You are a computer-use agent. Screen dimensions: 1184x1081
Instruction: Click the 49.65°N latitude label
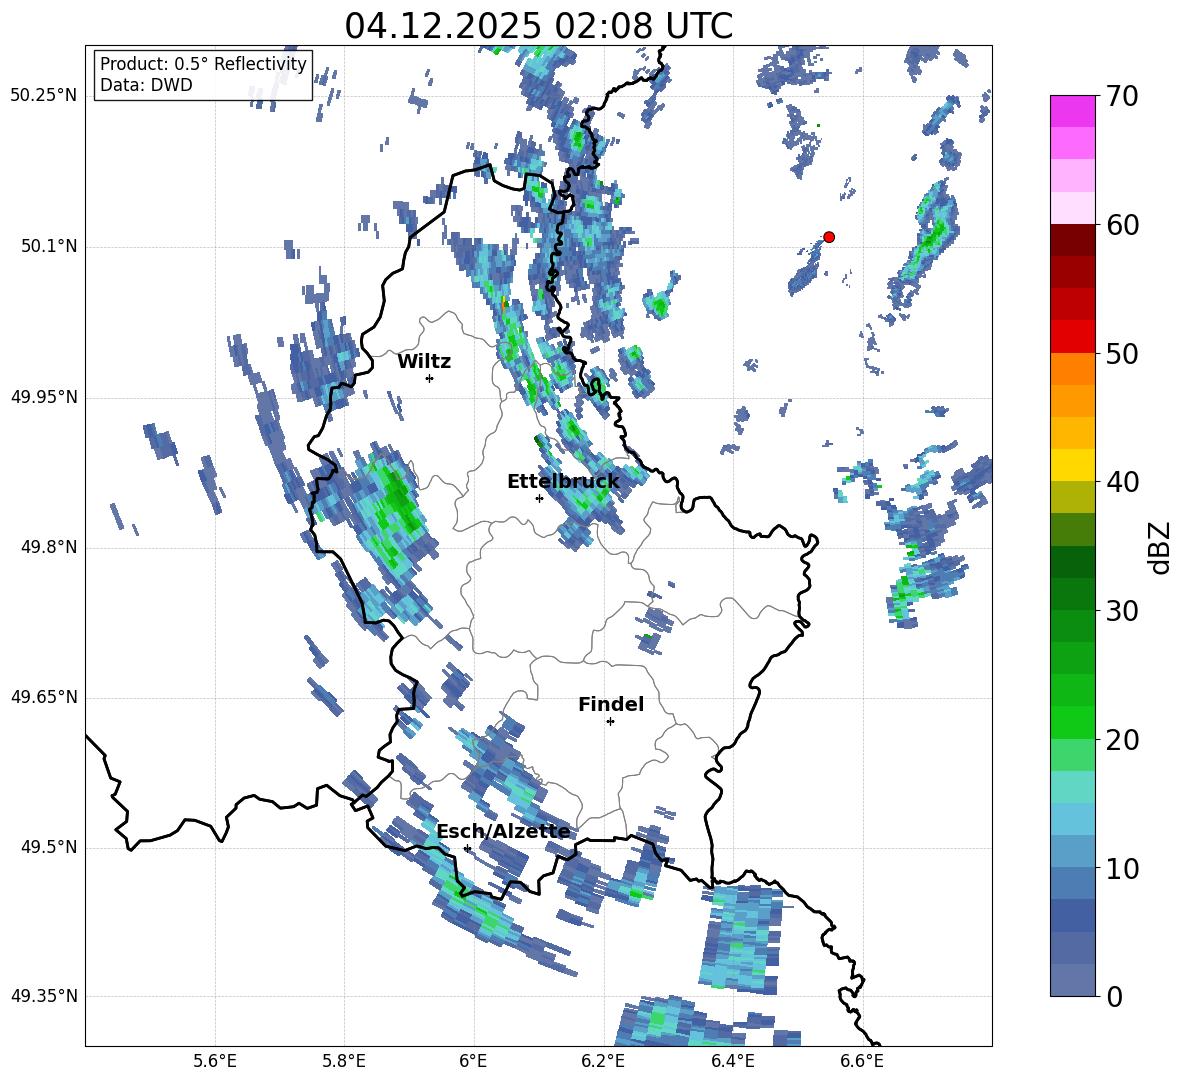pyautogui.click(x=44, y=697)
